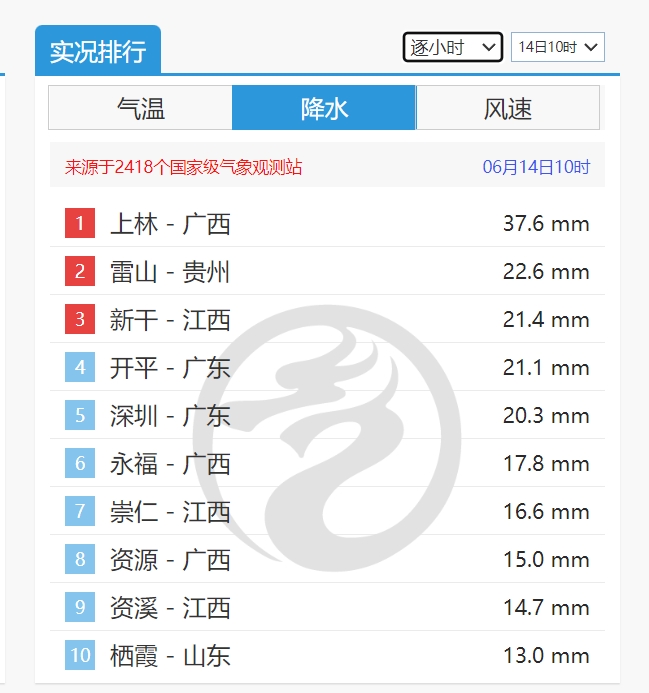This screenshot has height=693, width=649.
Task: Select the 深圳 - 广东 entry
Action: pyautogui.click(x=170, y=415)
